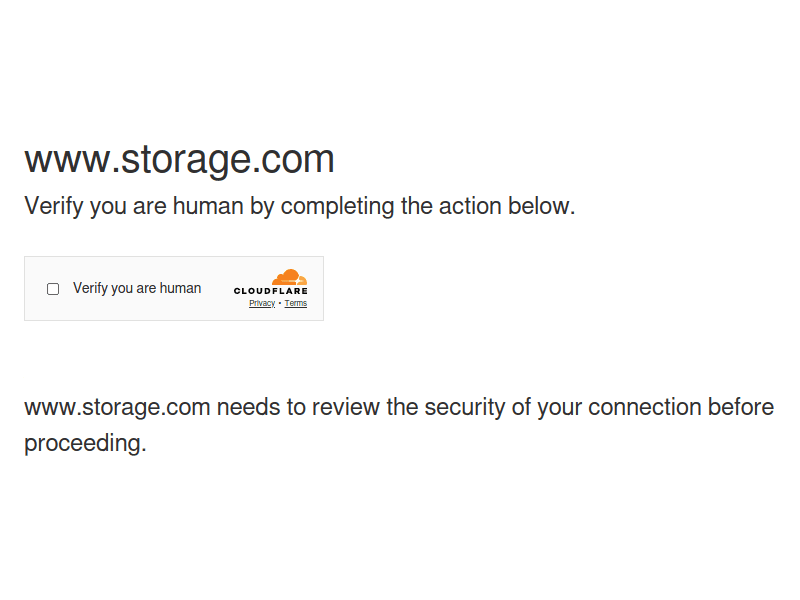Open the Privacy policy link
The width and height of the screenshot is (800, 600).
260,303
